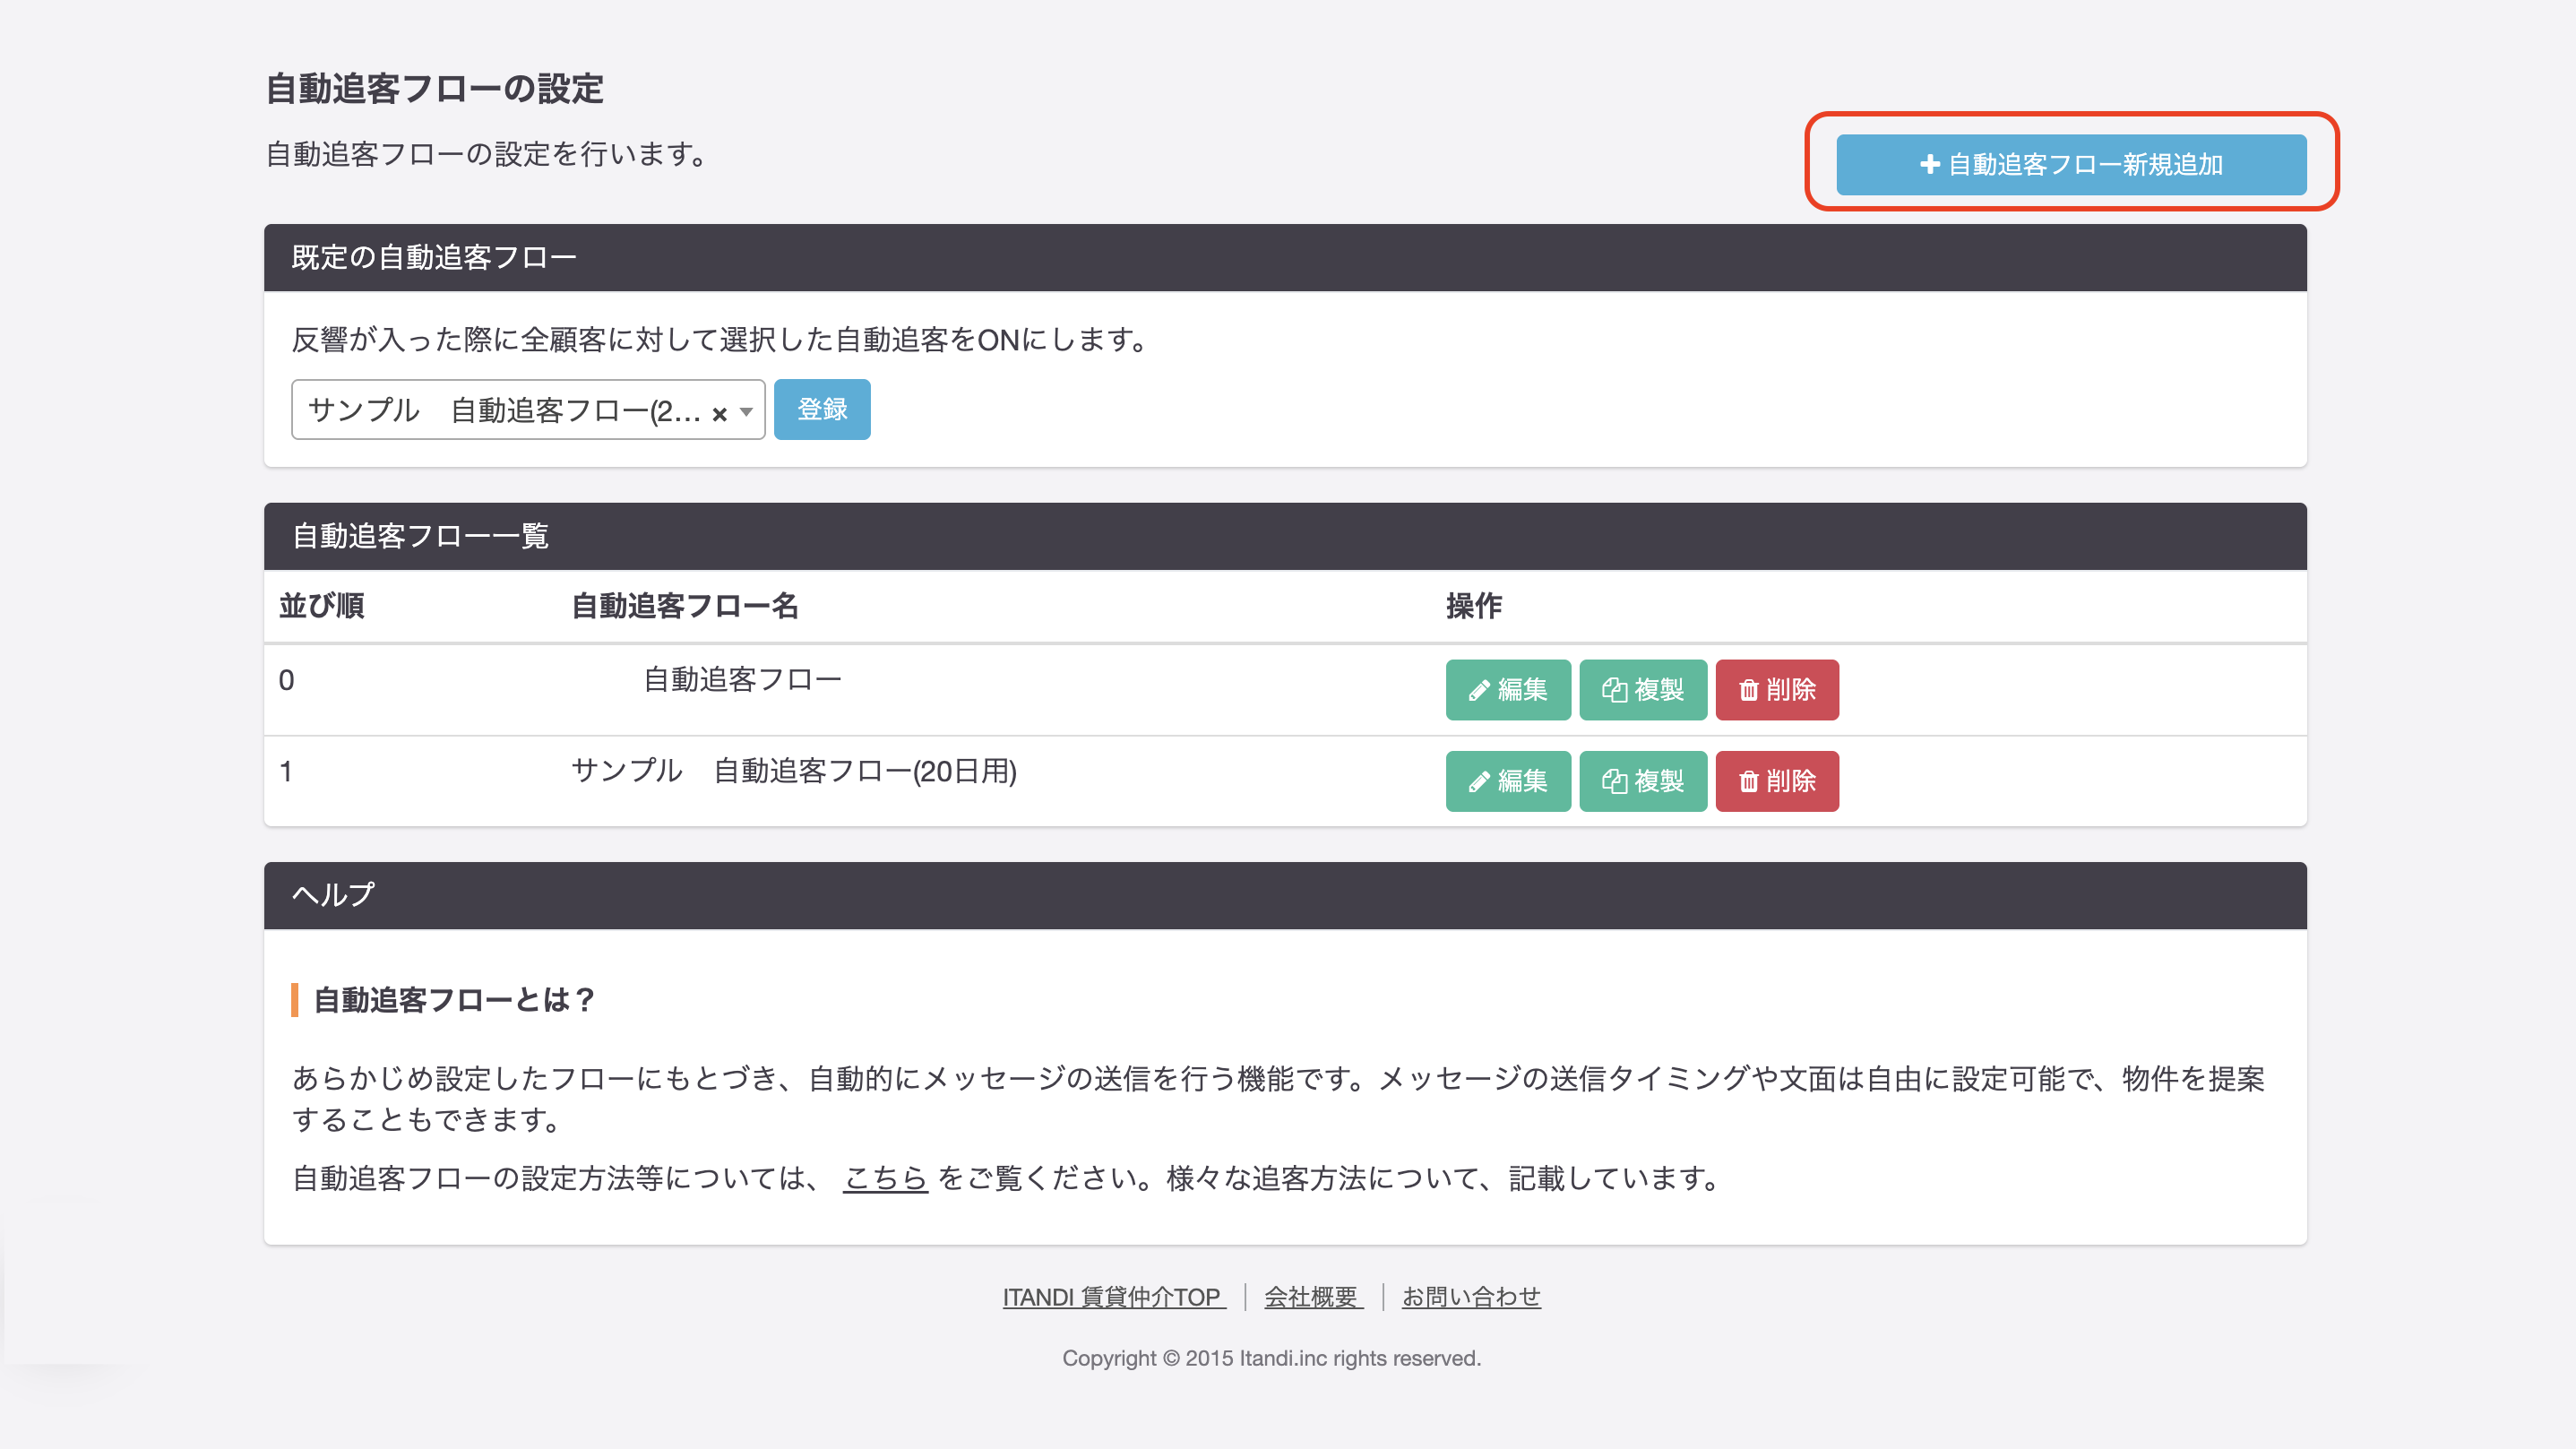This screenshot has height=1449, width=2576.
Task: Delete サンプル 自動追客フロー(20日用)
Action: (x=1777, y=781)
